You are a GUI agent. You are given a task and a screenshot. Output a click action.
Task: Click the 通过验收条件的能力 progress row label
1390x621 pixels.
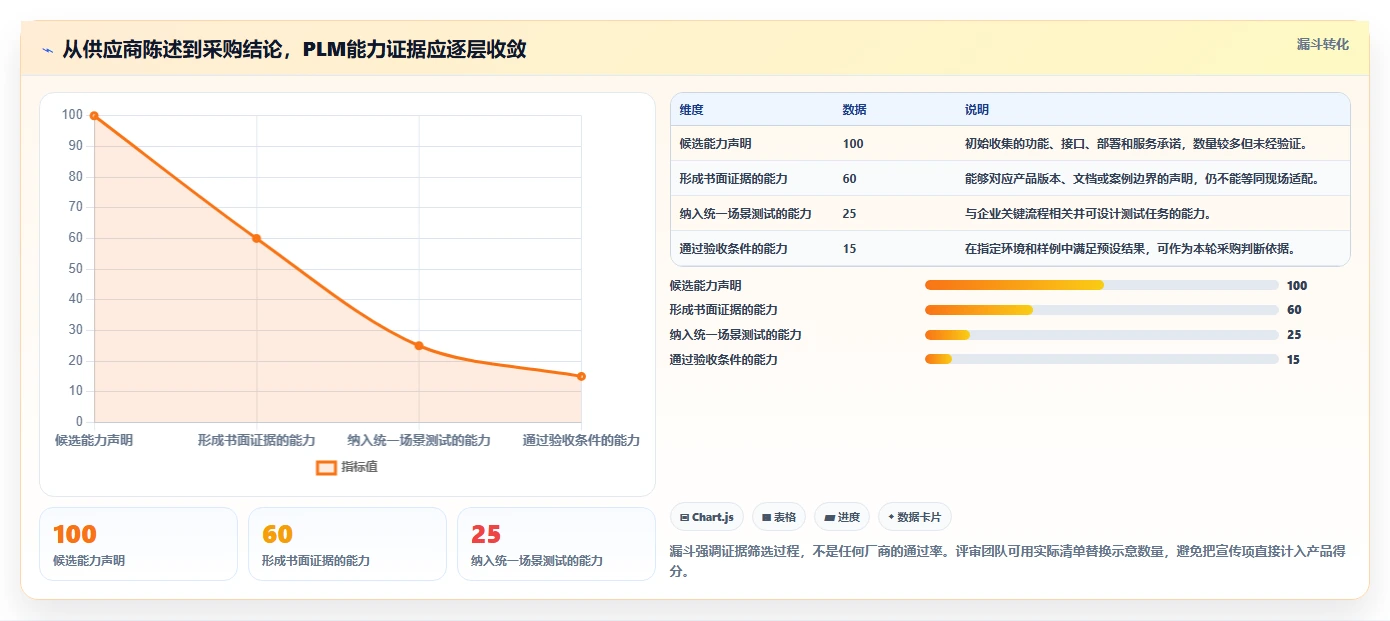pos(724,360)
